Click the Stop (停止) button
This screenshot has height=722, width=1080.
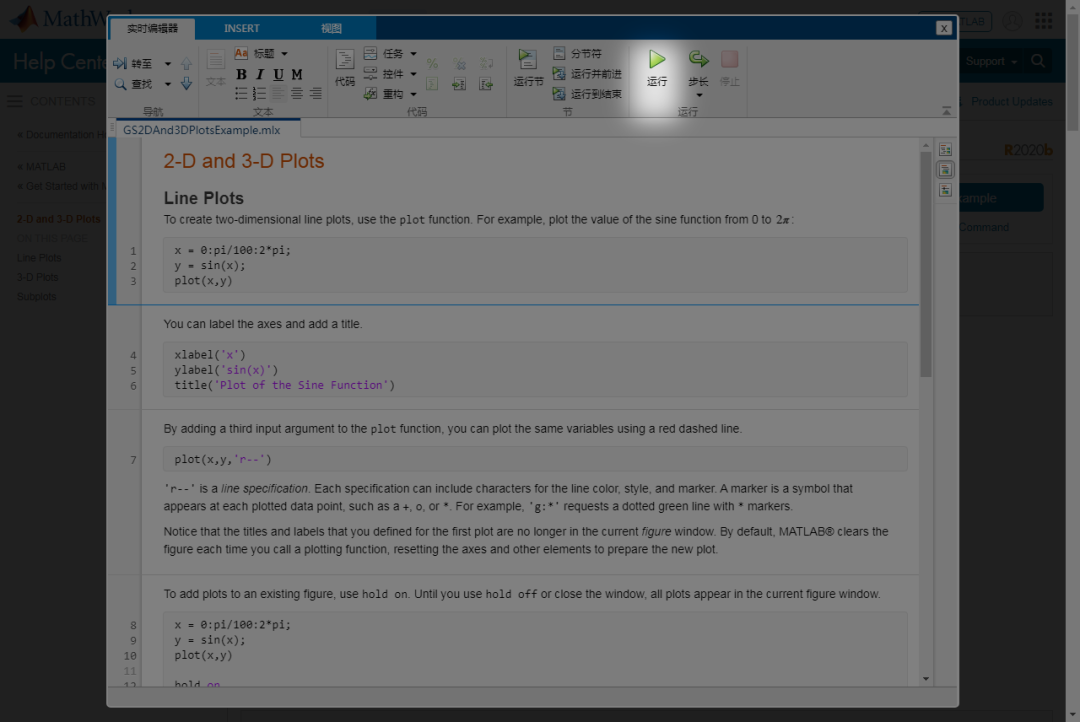point(729,68)
